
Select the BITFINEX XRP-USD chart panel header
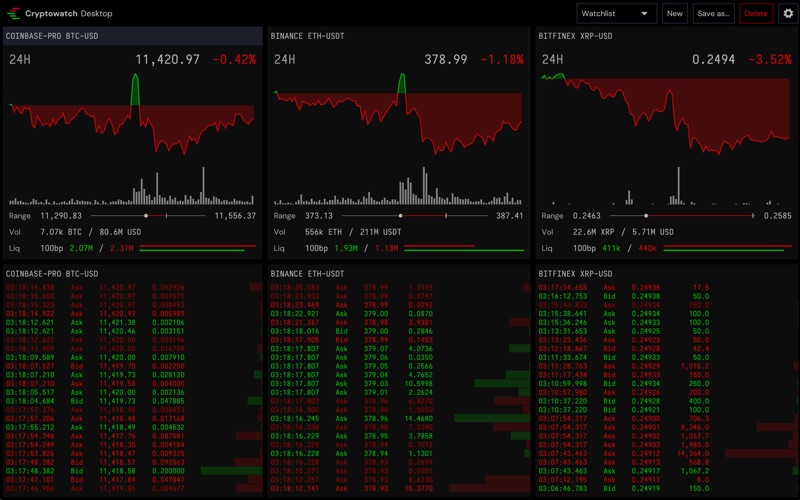pyautogui.click(x=666, y=36)
